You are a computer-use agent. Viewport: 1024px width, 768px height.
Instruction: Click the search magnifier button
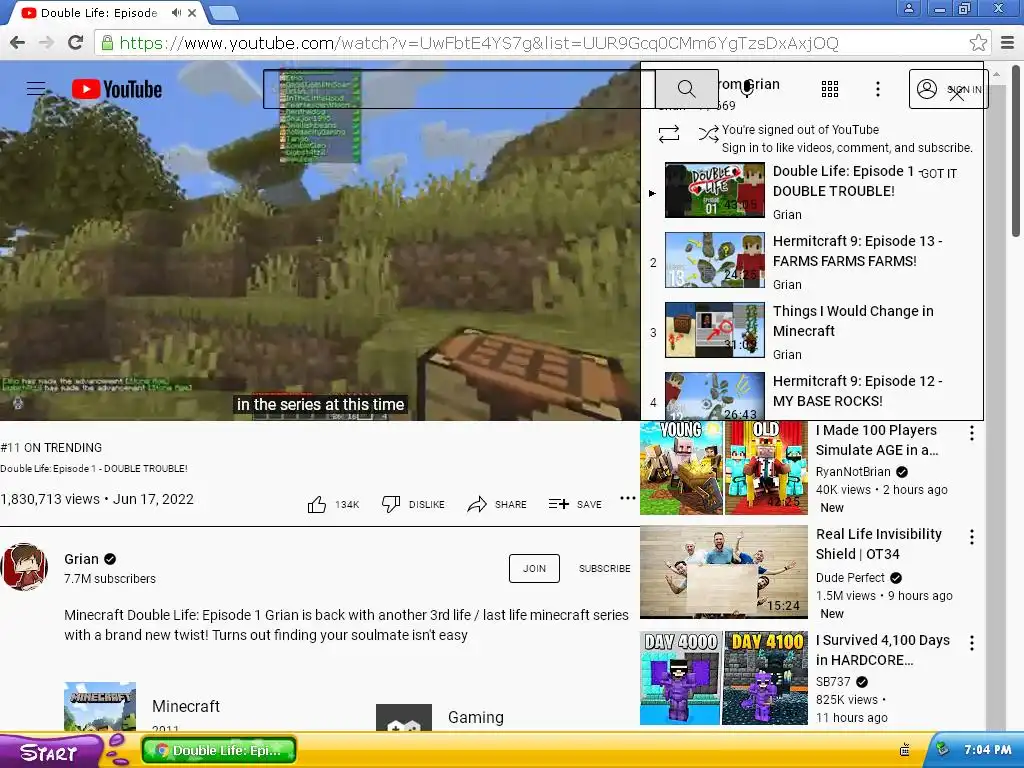click(686, 88)
